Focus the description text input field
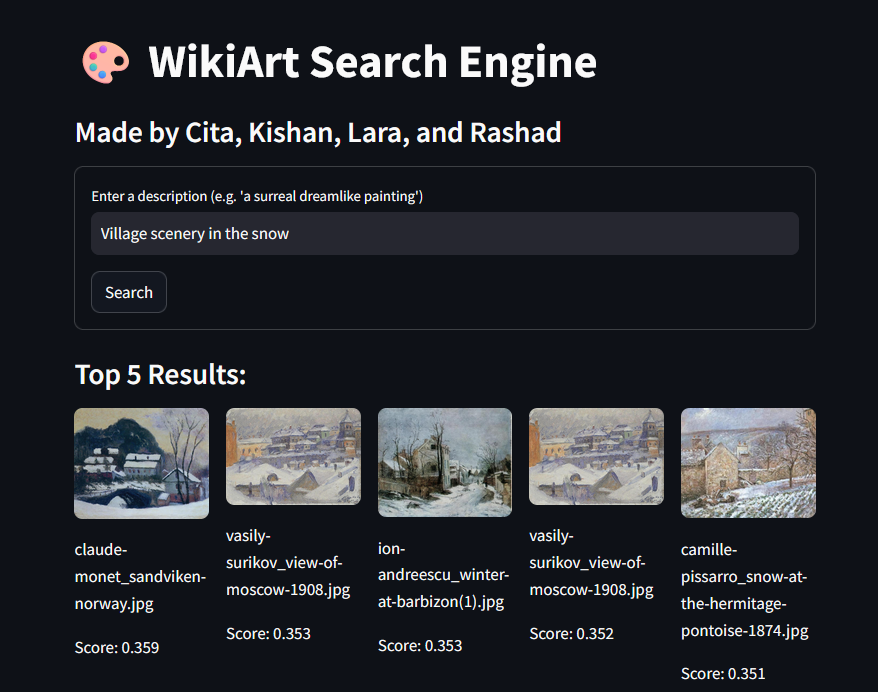The width and height of the screenshot is (878, 692). (x=444, y=233)
